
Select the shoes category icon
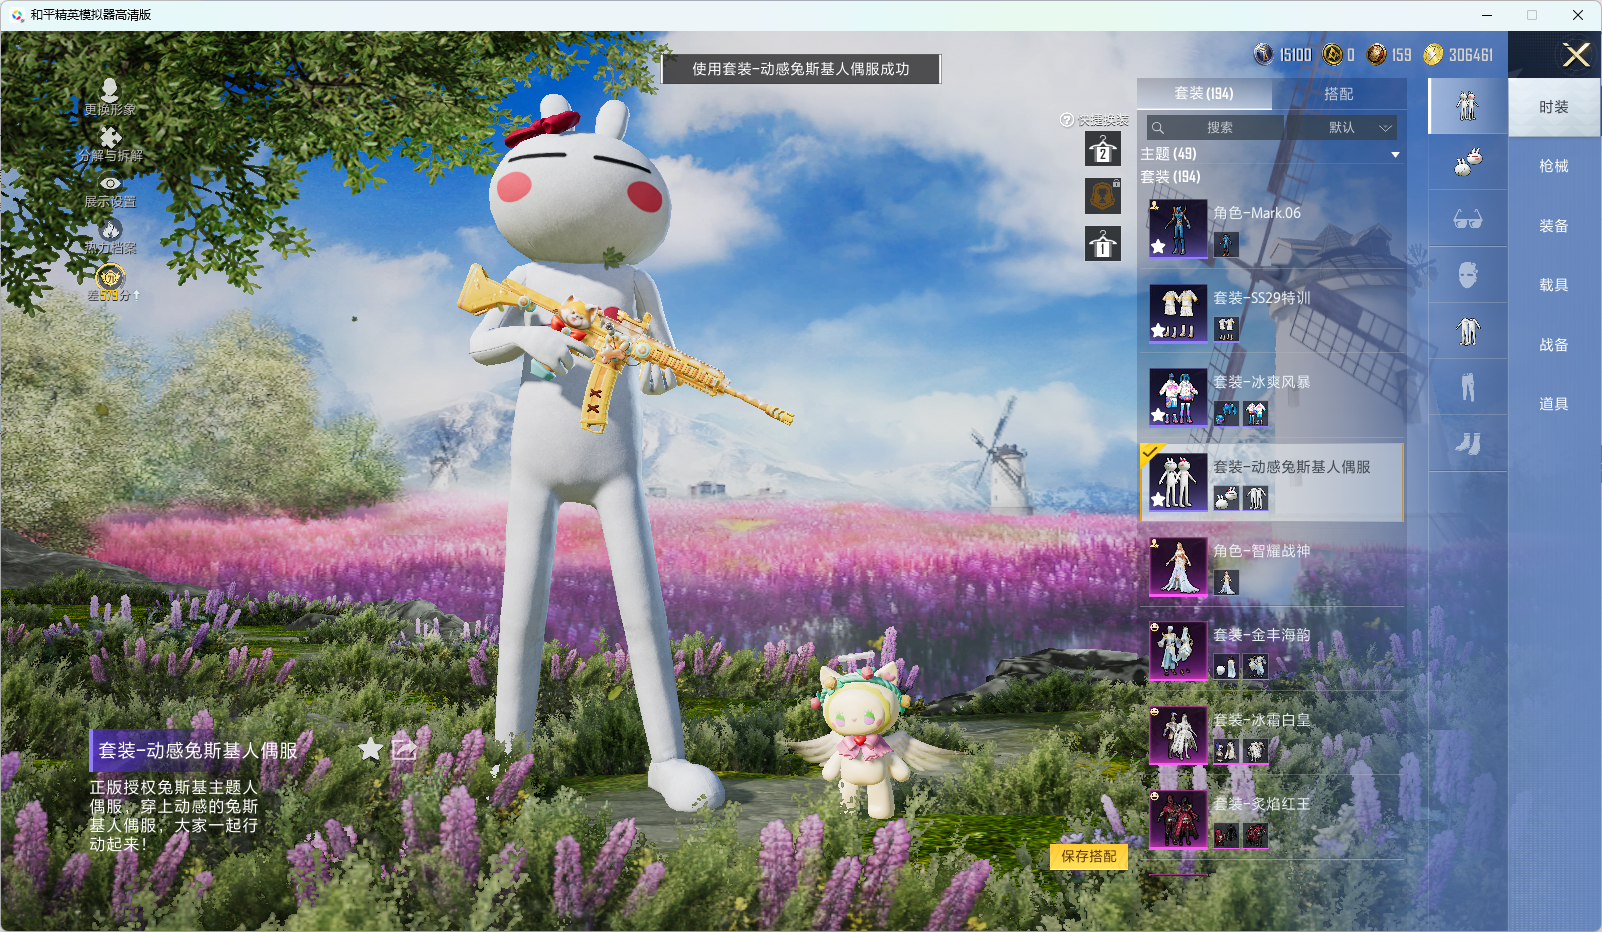[x=1467, y=443]
